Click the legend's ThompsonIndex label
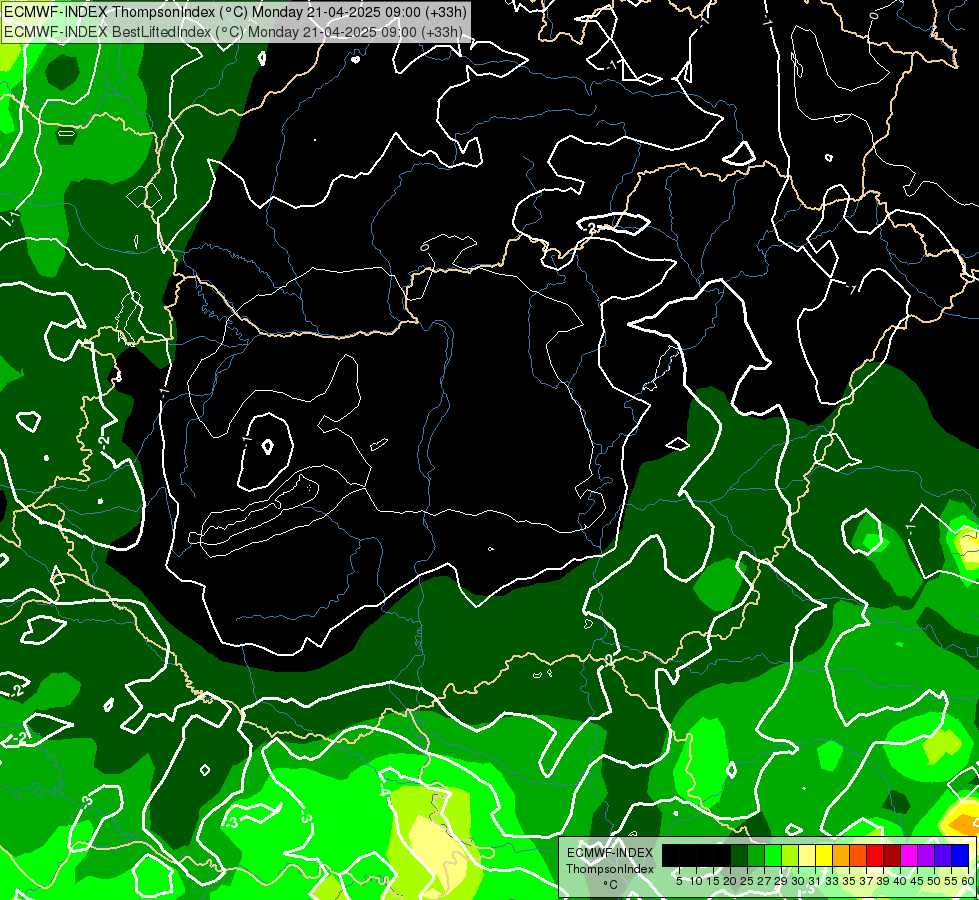 (x=610, y=869)
